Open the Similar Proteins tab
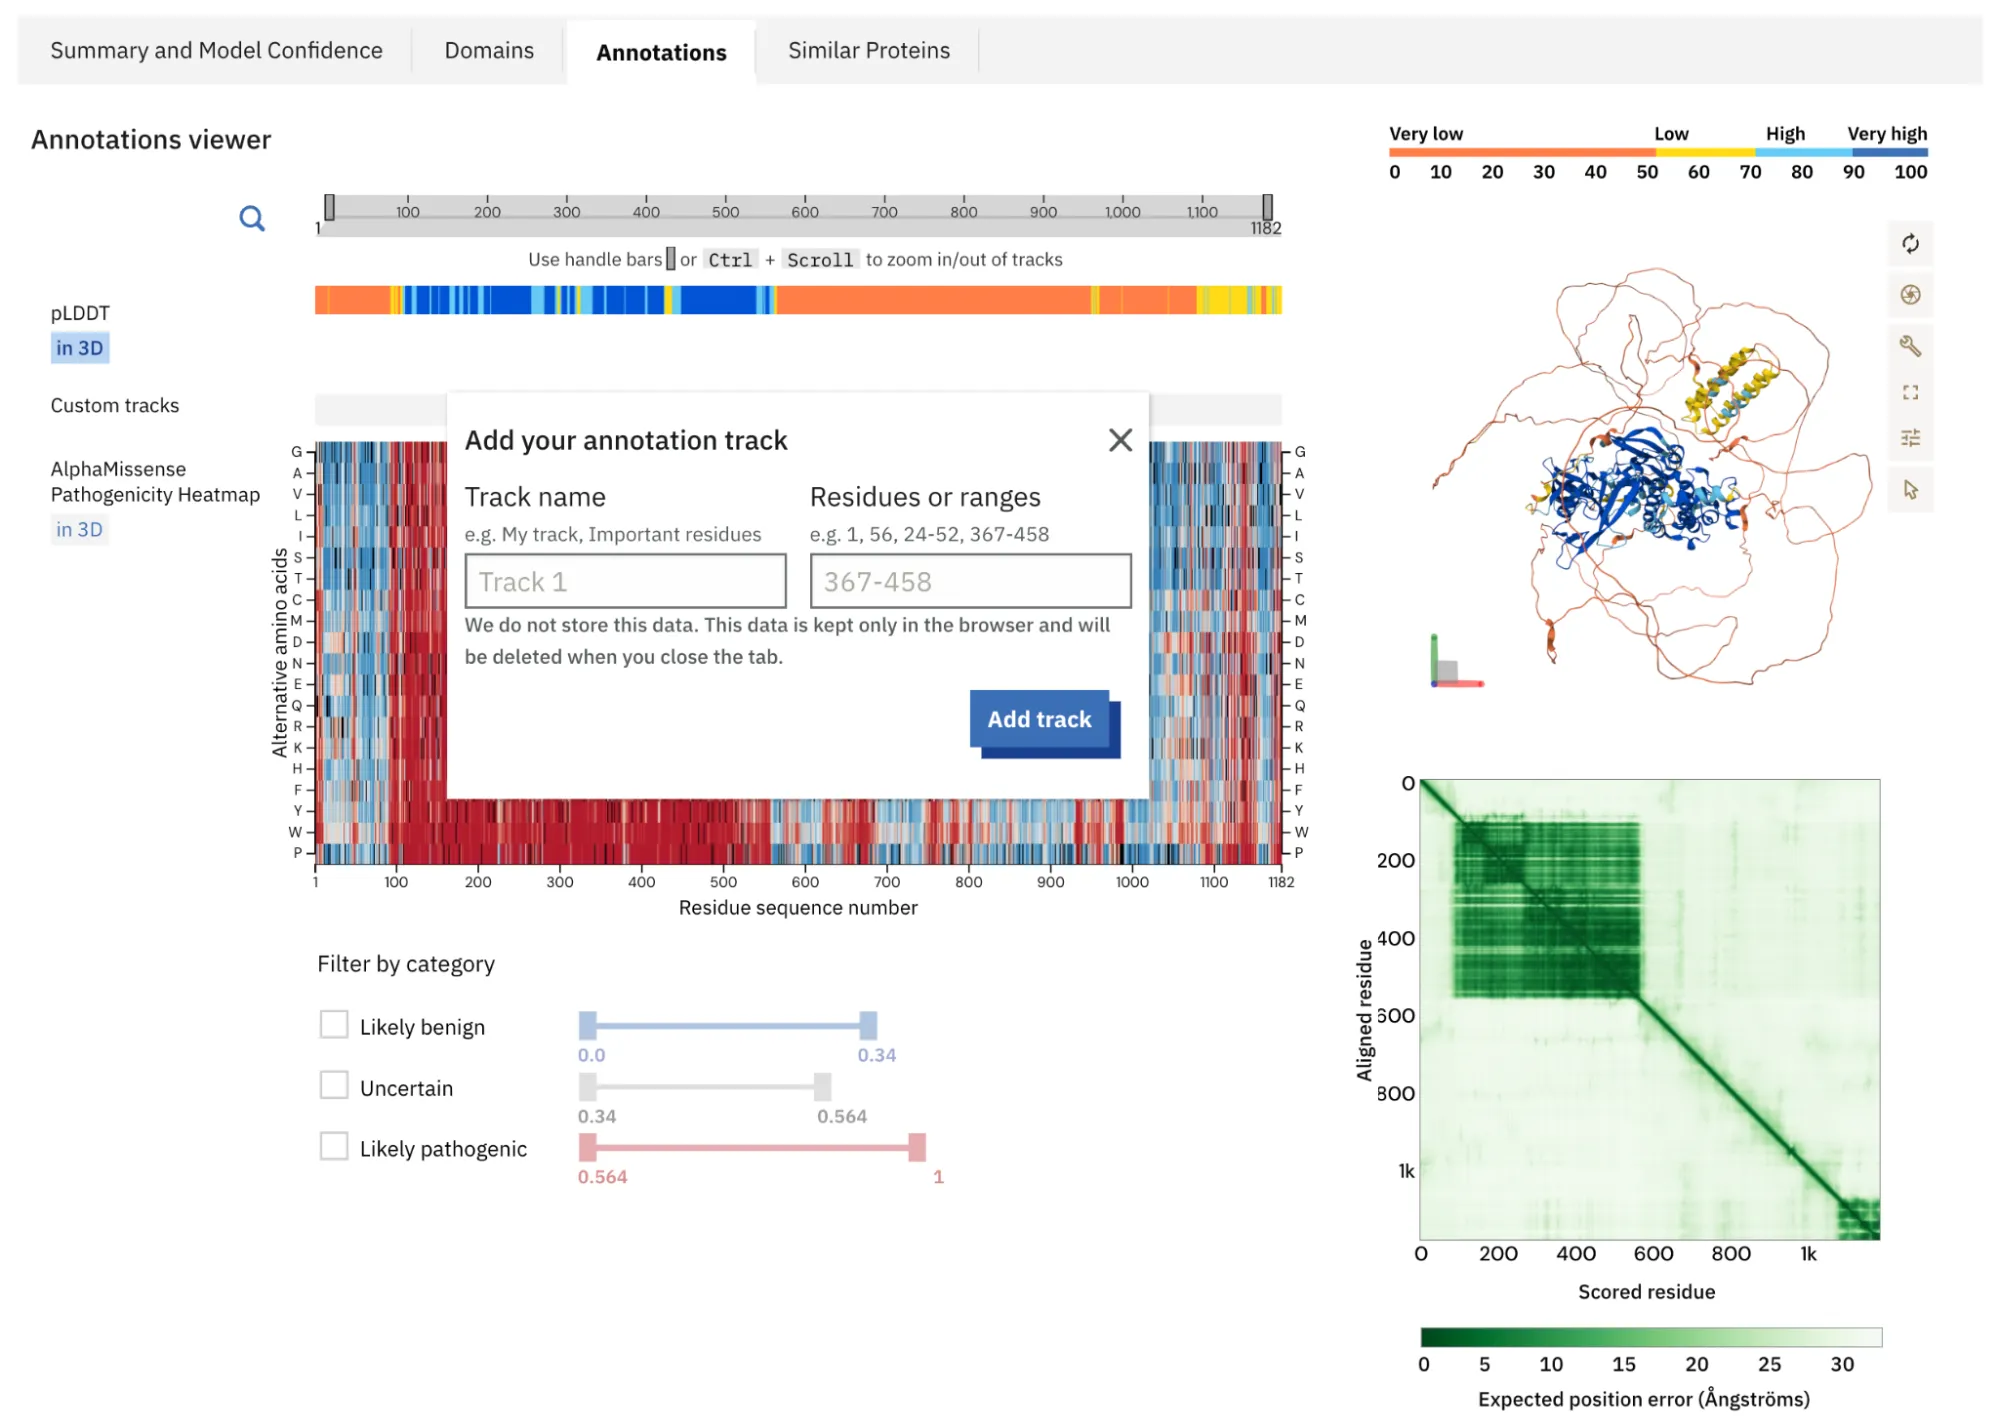The height and width of the screenshot is (1420, 1999). [868, 51]
